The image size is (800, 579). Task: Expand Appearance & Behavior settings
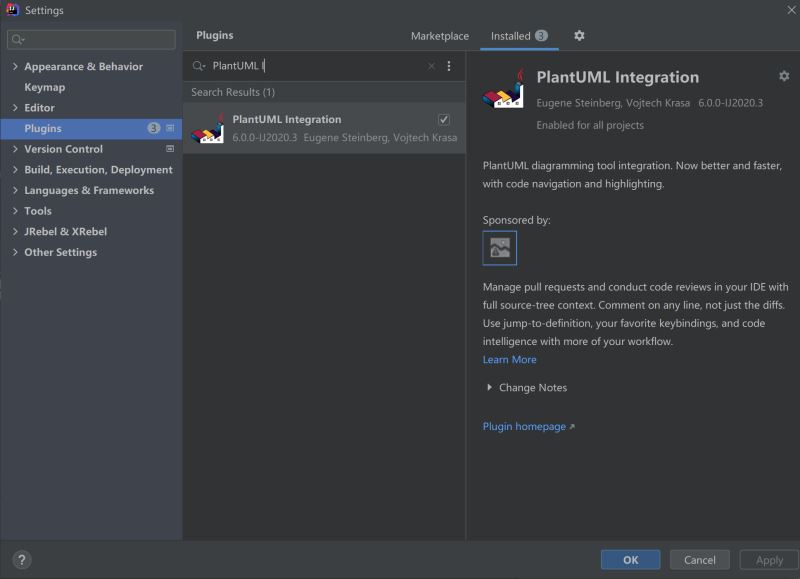(15, 66)
